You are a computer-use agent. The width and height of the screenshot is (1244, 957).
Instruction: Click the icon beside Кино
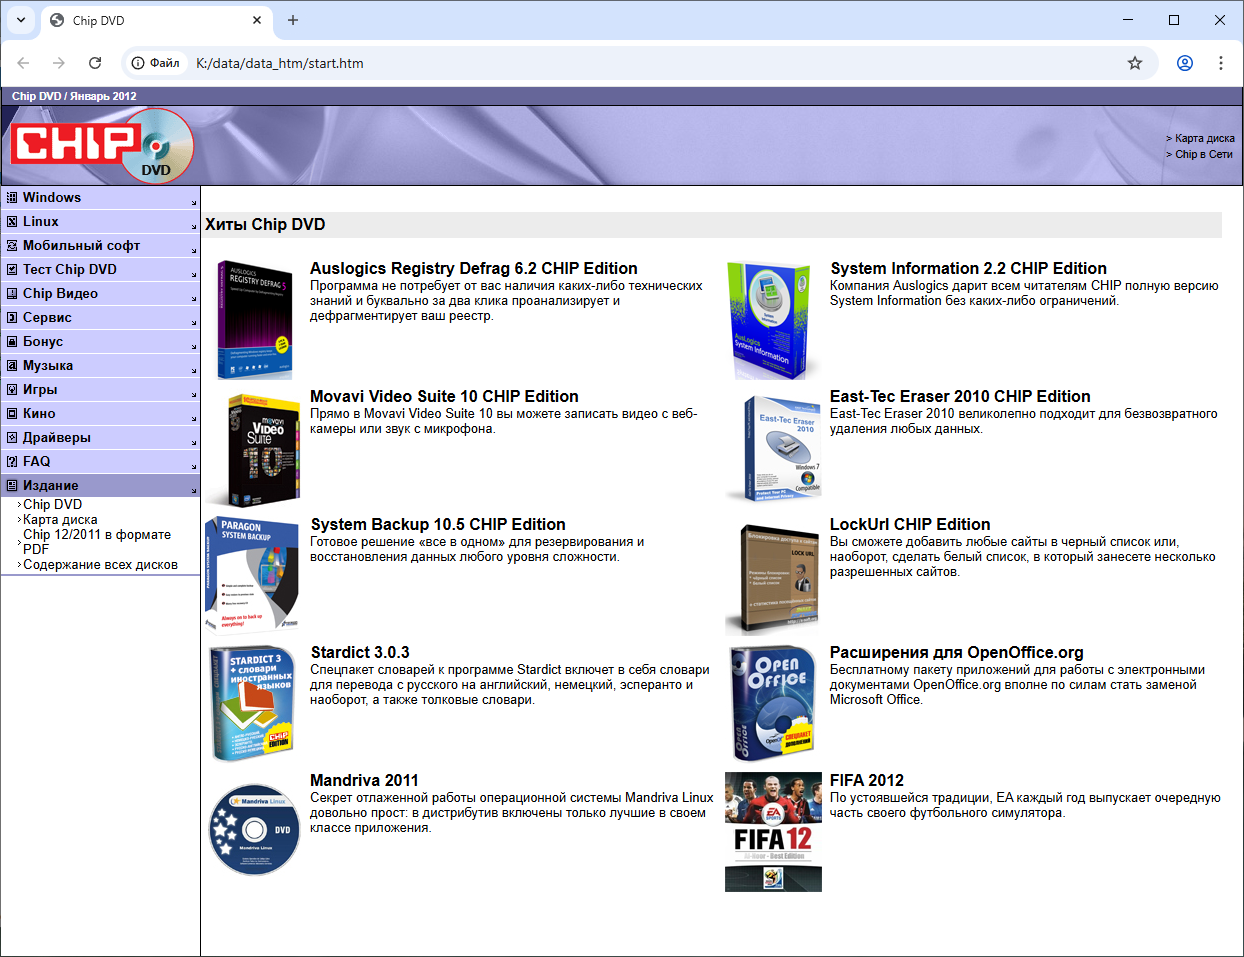click(12, 414)
